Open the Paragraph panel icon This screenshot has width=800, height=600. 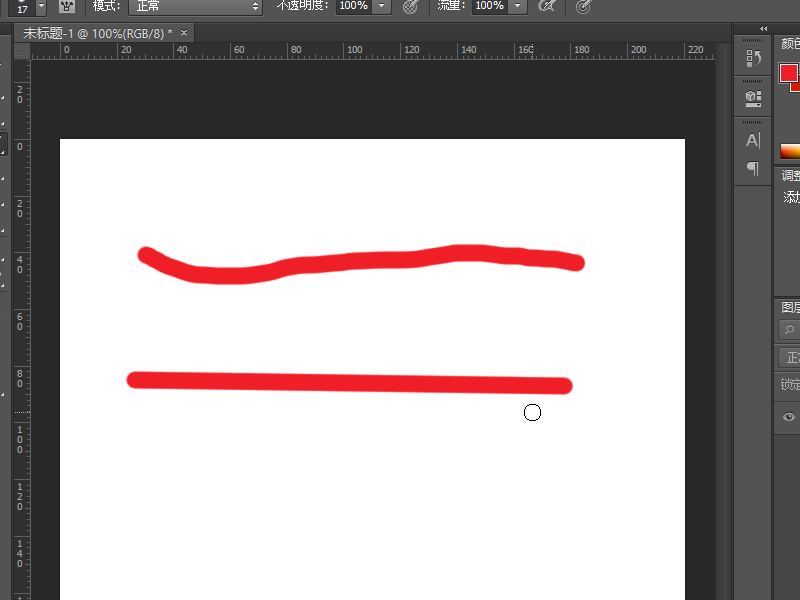(753, 169)
